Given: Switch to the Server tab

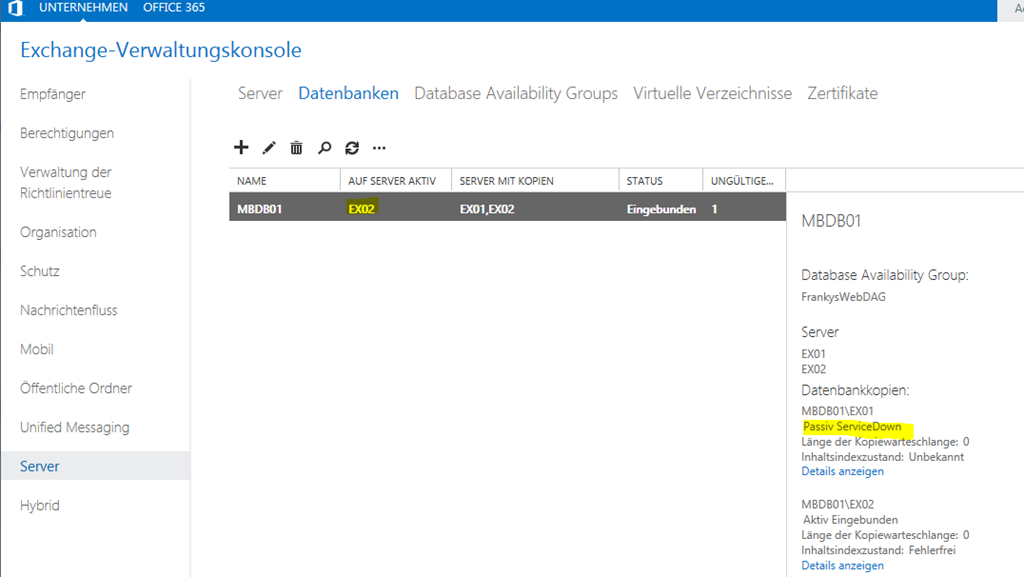Looking at the screenshot, I should [x=260, y=93].
